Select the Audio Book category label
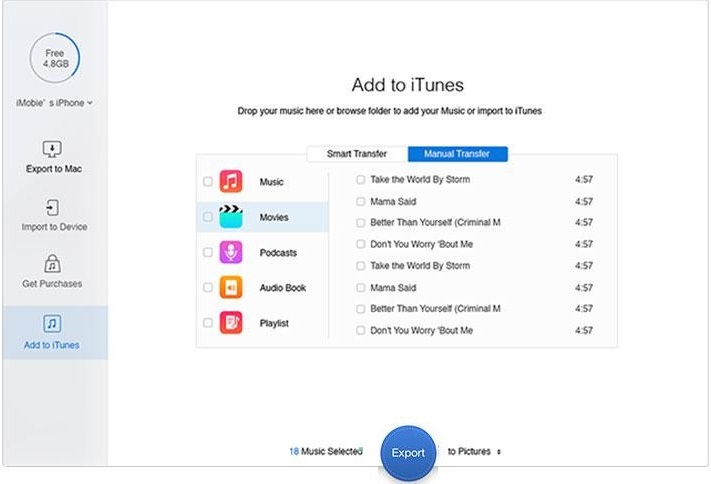Viewport: 711px width, 484px height. (x=283, y=288)
